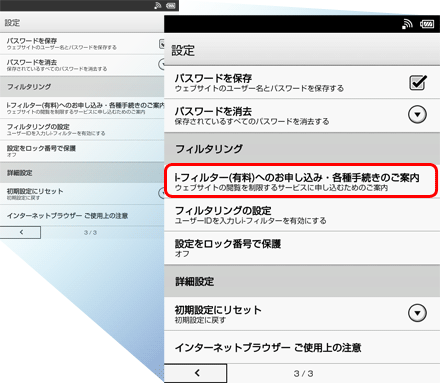The image size is (440, 383).
Task: Tap the back arrow button in background screen
Action: pos(21,232)
